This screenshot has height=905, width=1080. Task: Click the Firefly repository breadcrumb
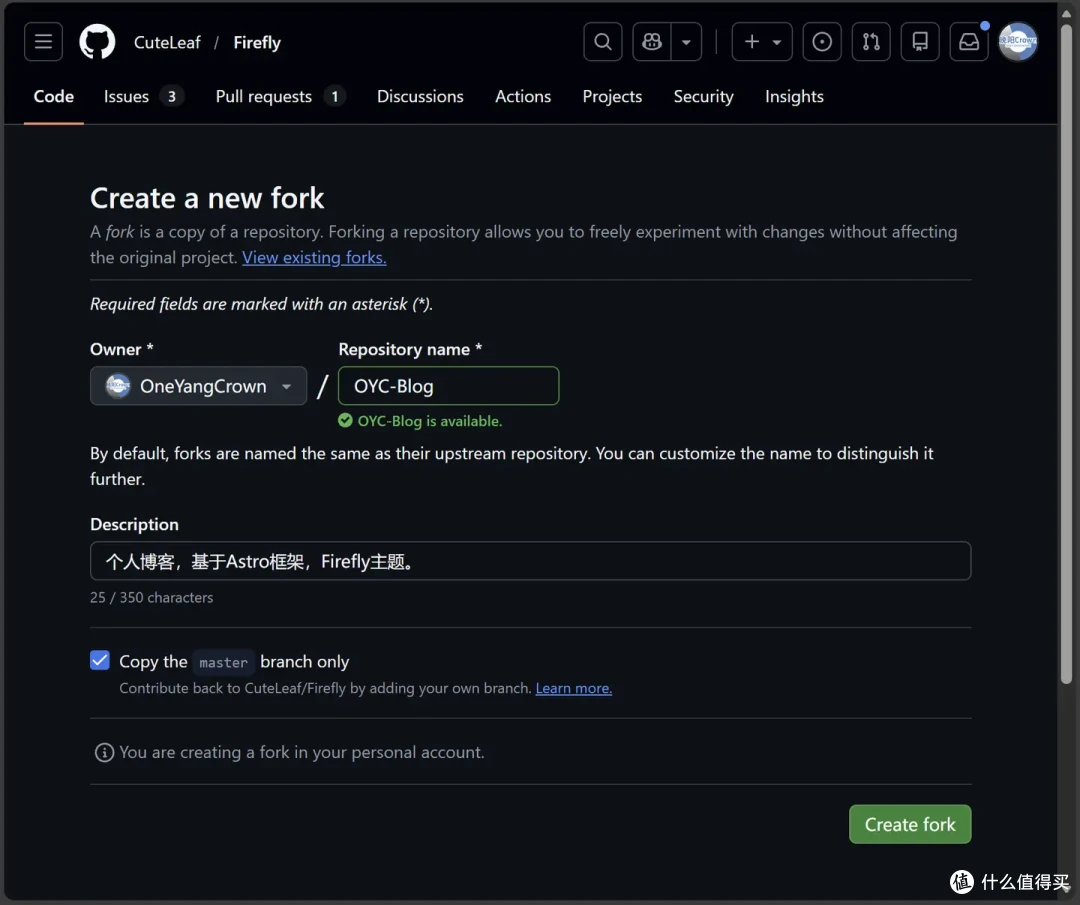(x=257, y=43)
